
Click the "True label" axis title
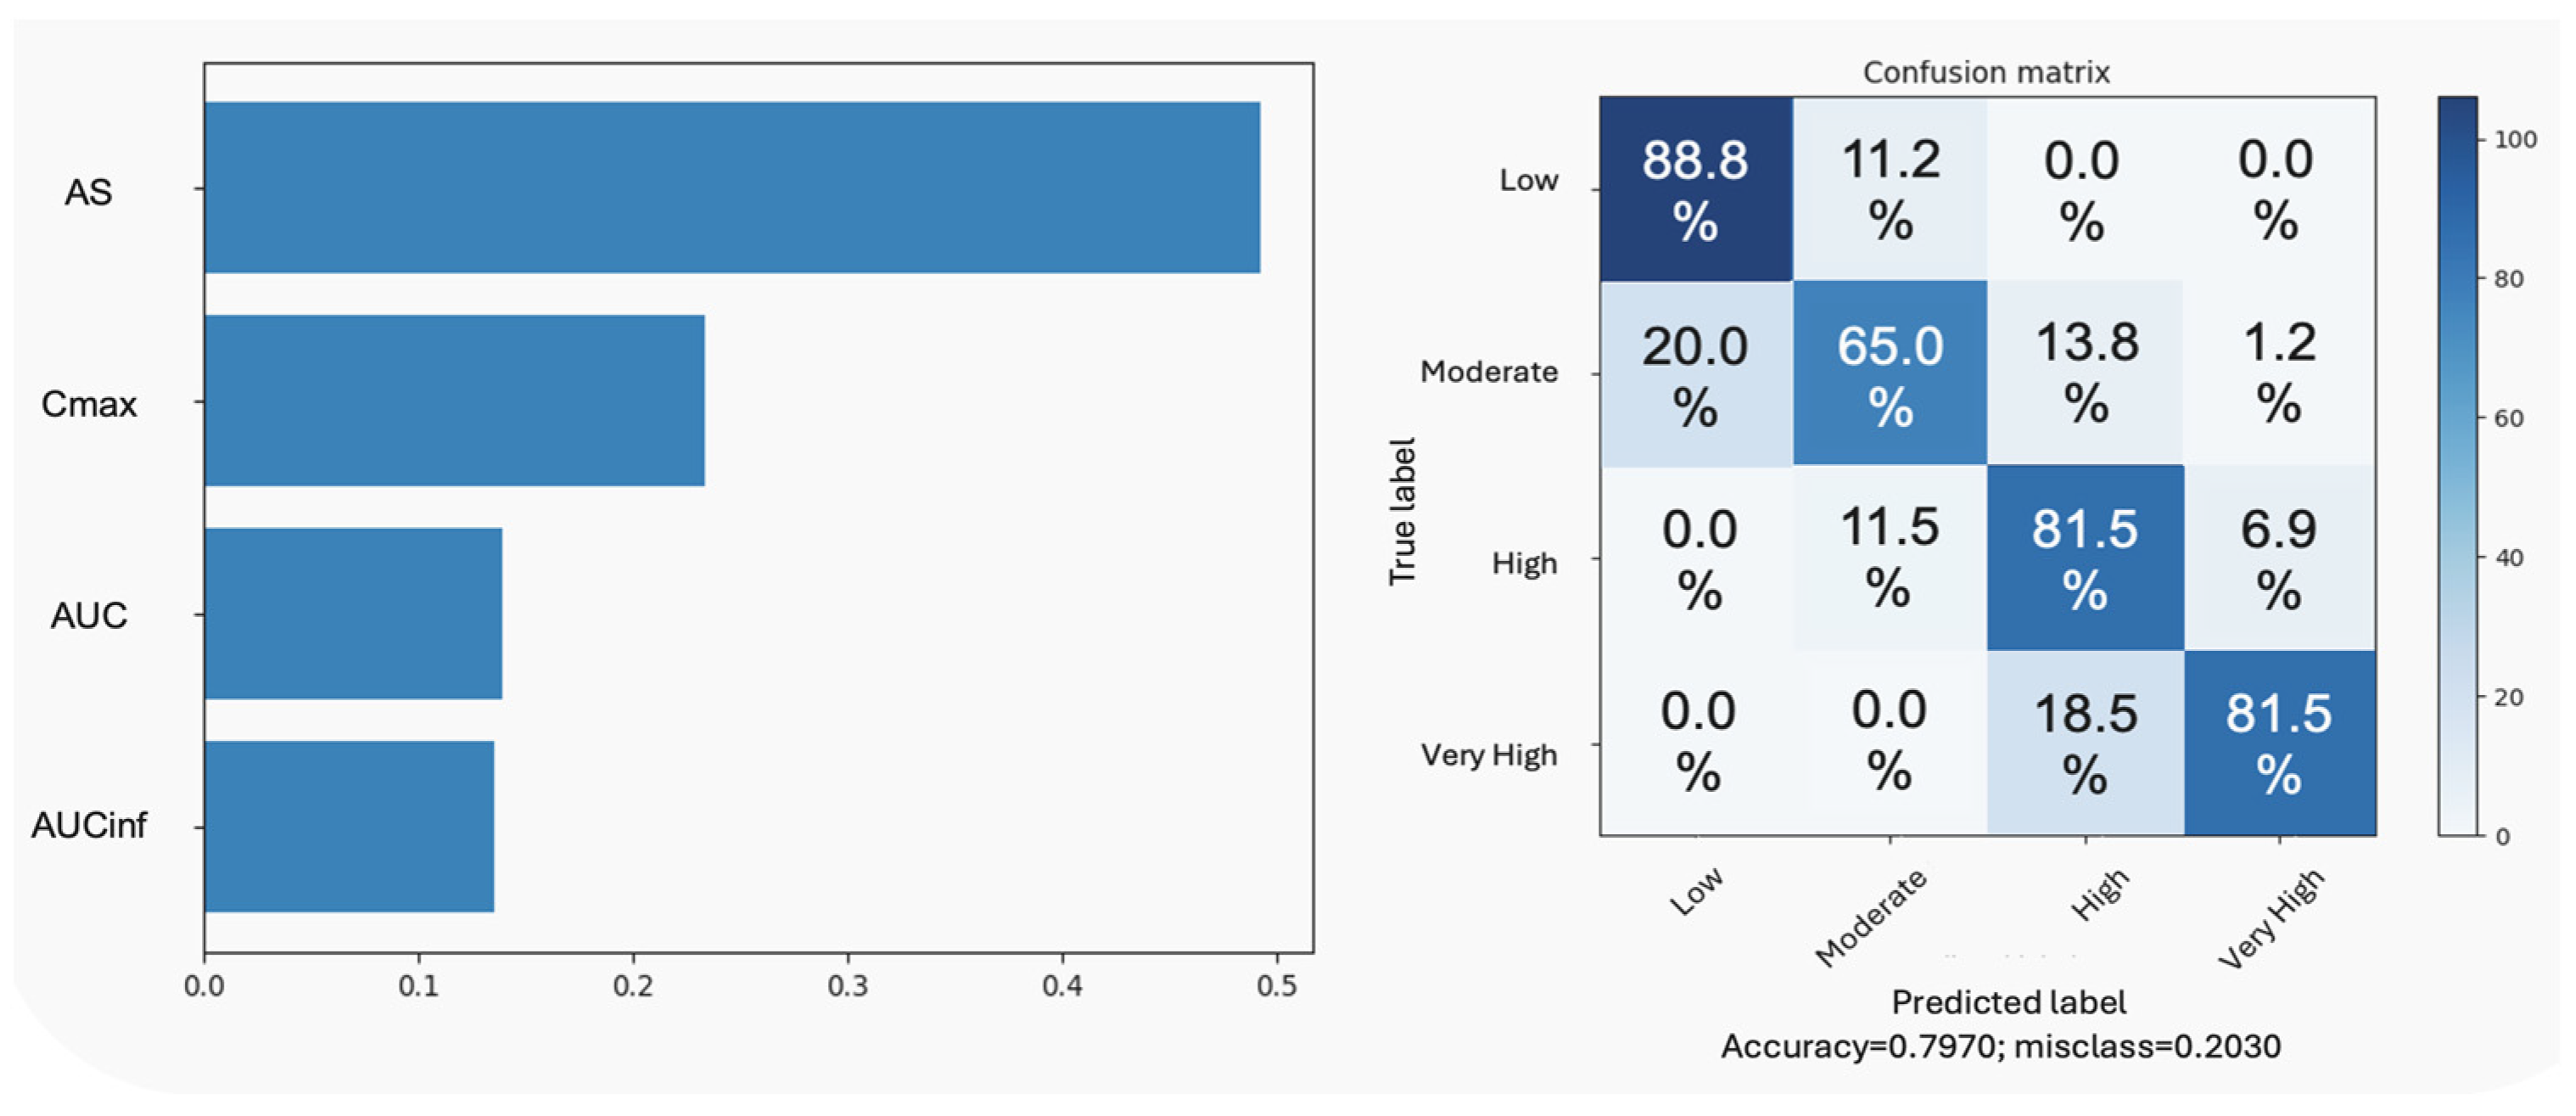point(1402,511)
